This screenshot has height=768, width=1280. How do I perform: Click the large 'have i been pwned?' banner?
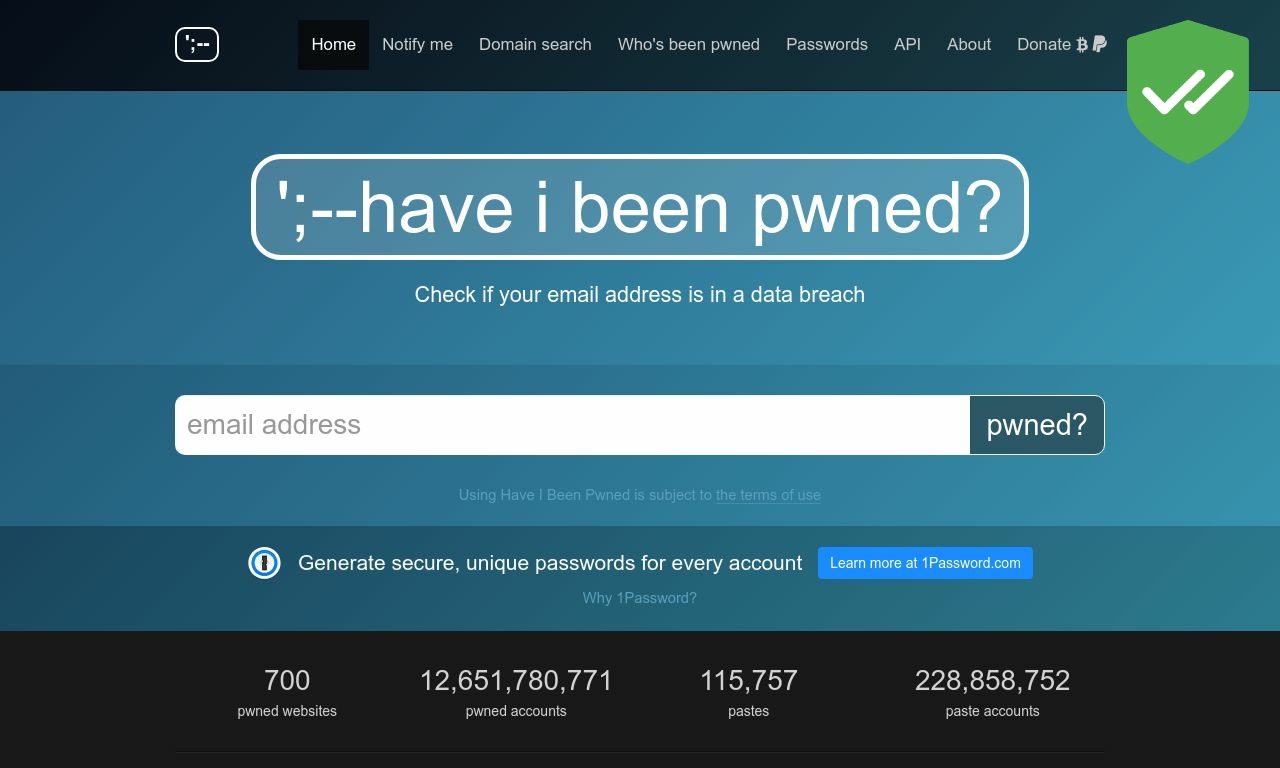pyautogui.click(x=640, y=207)
